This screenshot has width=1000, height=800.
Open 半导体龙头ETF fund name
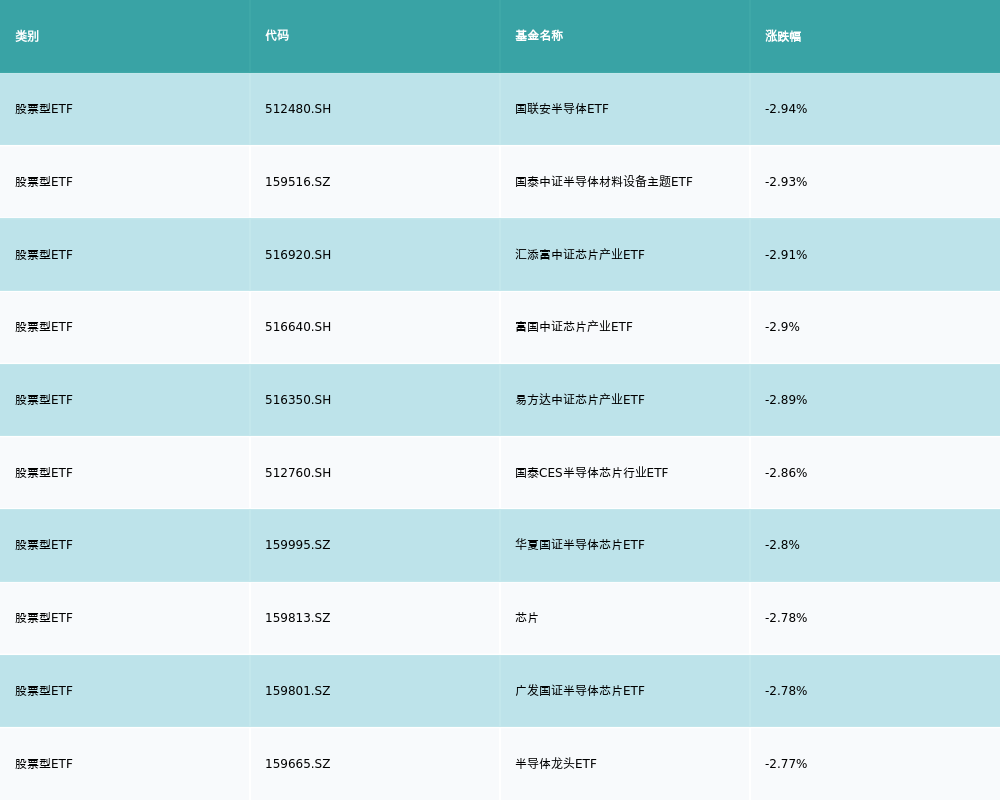tap(556, 764)
